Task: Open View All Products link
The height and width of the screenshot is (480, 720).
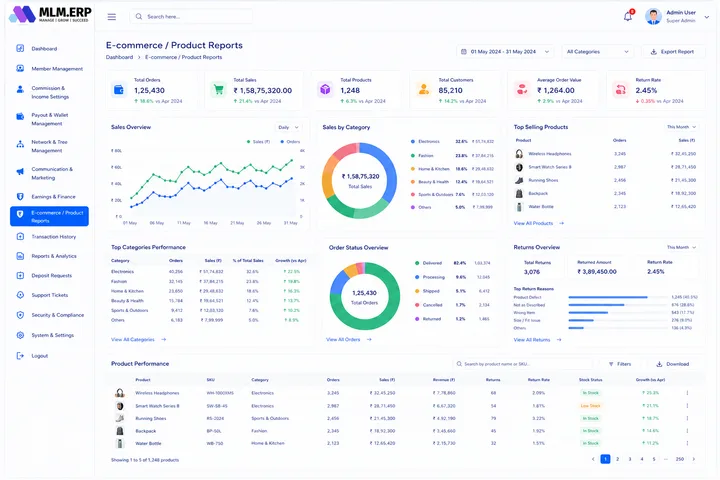Action: click(x=539, y=223)
